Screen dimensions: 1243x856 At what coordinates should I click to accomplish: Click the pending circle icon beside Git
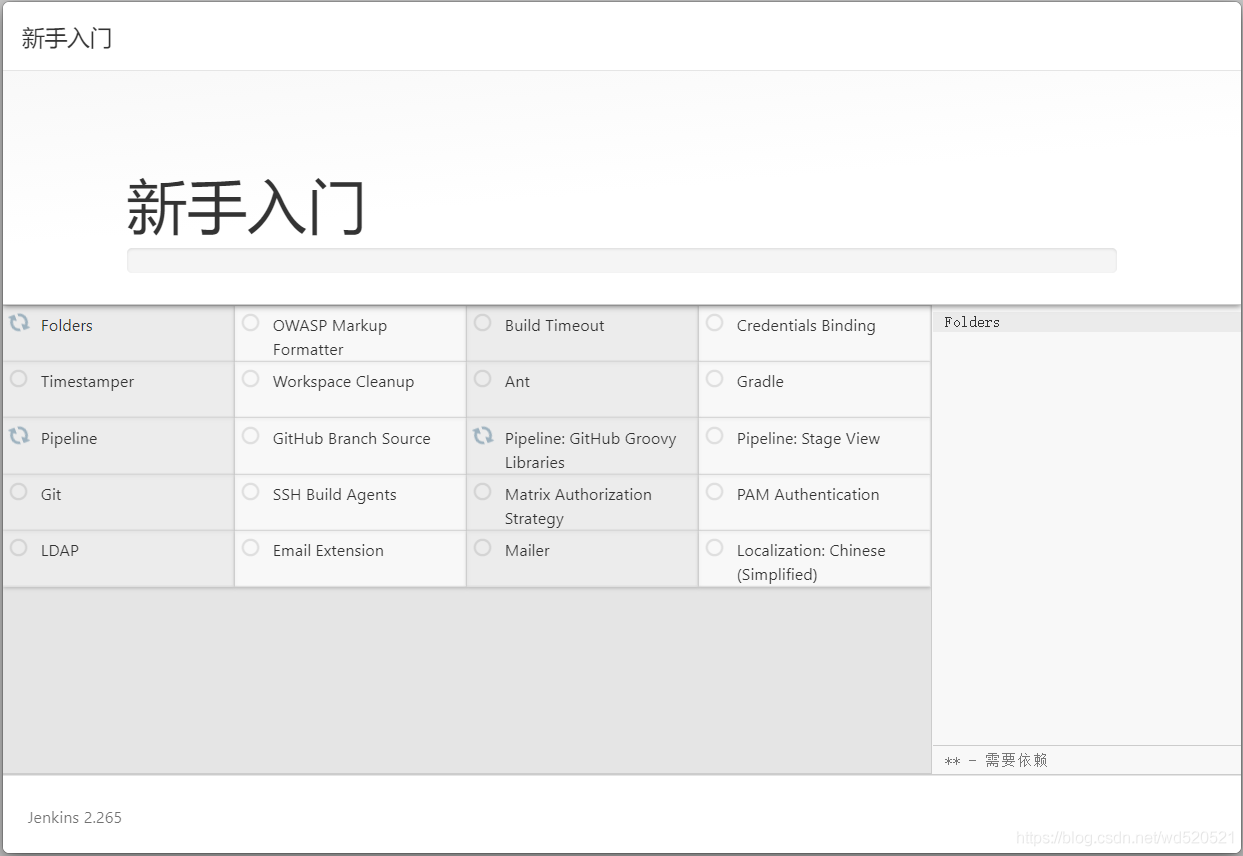point(19,491)
